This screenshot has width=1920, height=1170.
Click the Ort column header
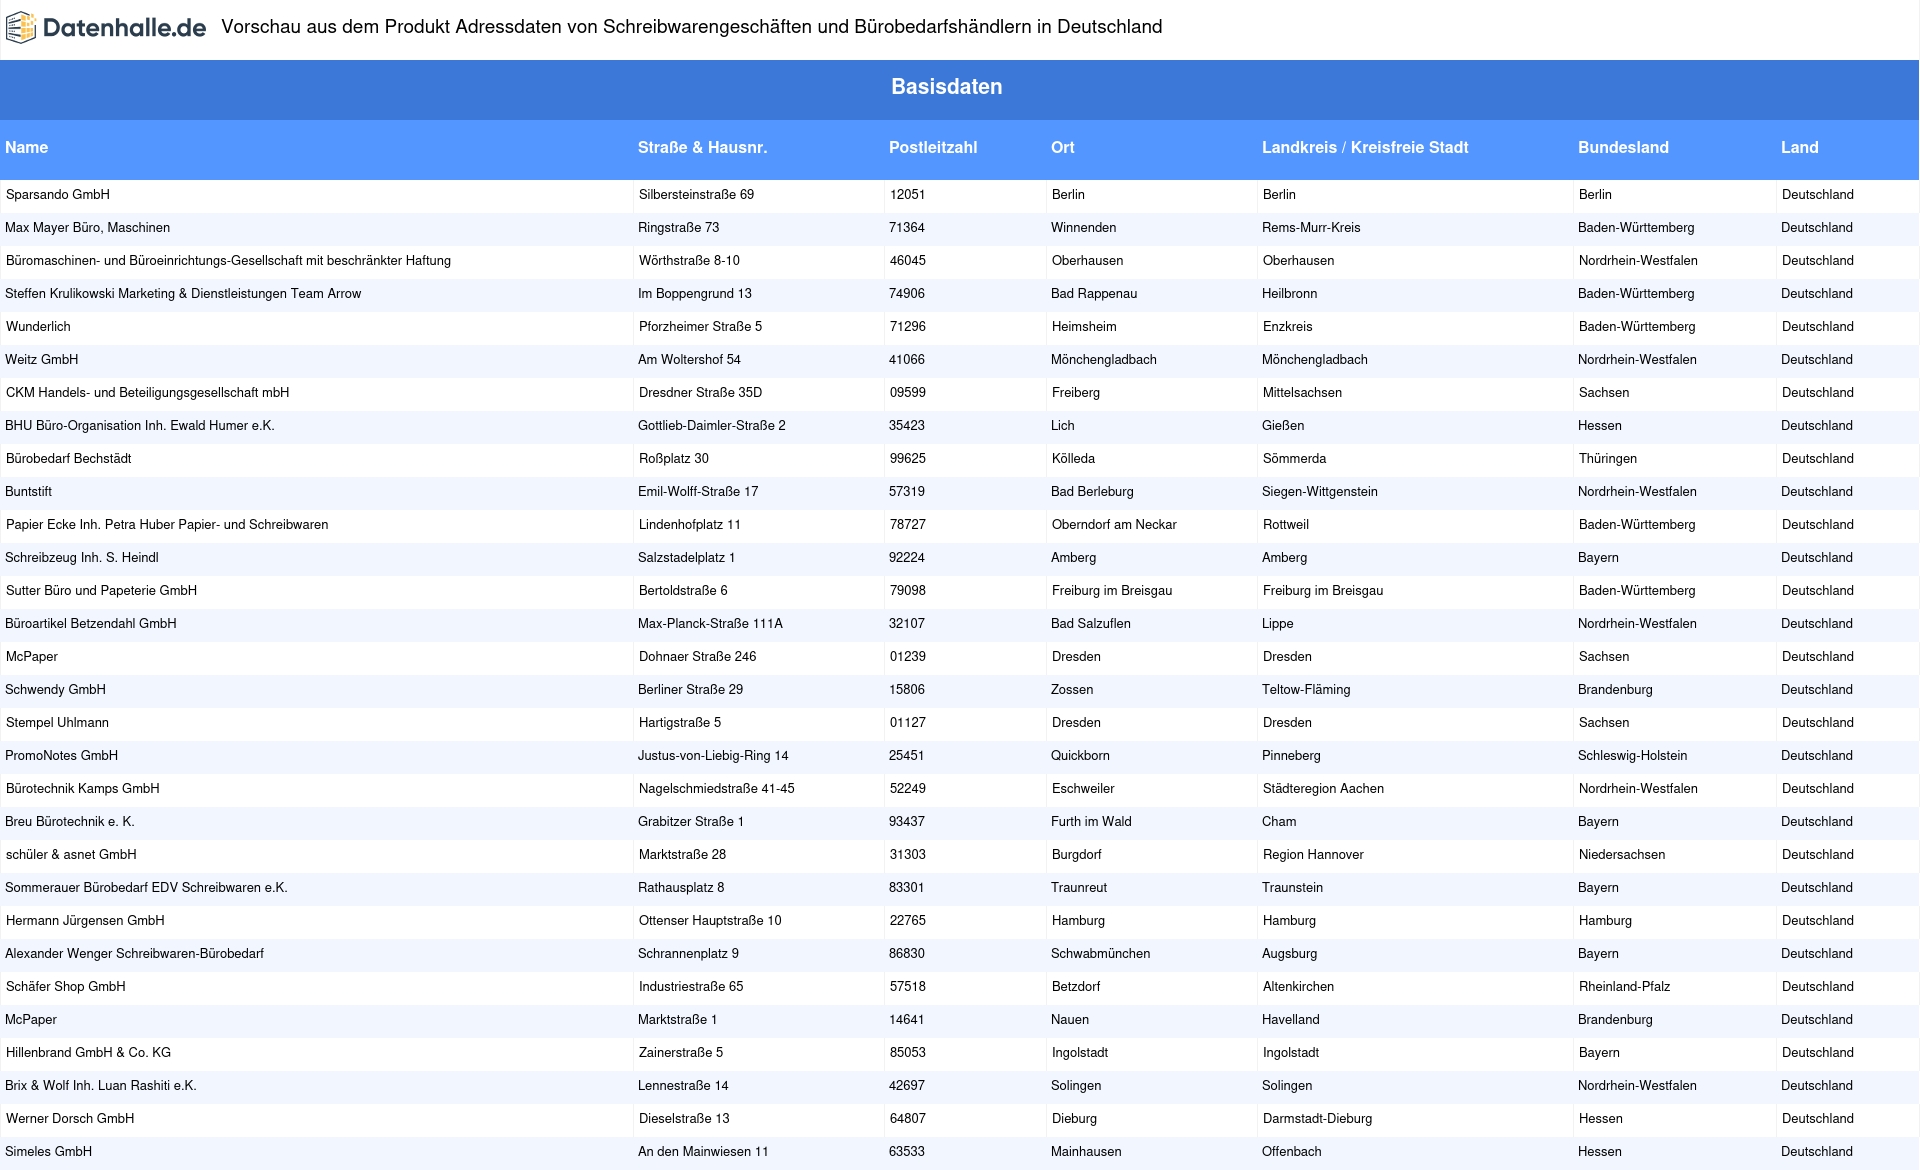tap(1063, 148)
